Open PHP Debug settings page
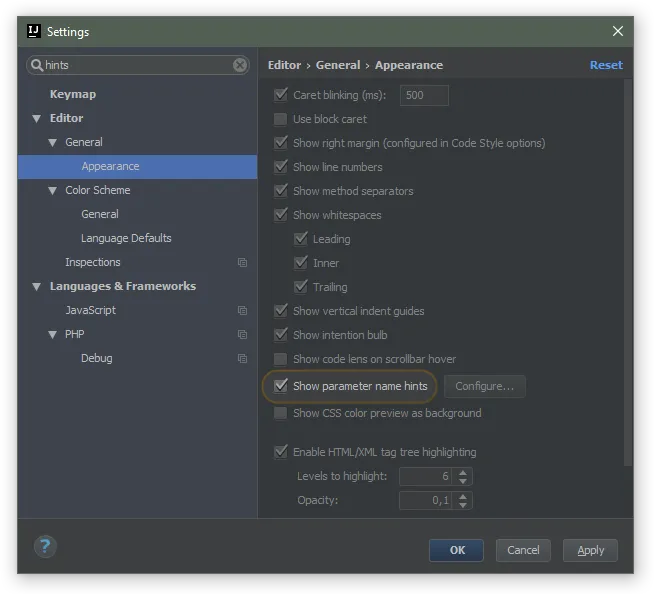654x594 pixels. point(96,358)
